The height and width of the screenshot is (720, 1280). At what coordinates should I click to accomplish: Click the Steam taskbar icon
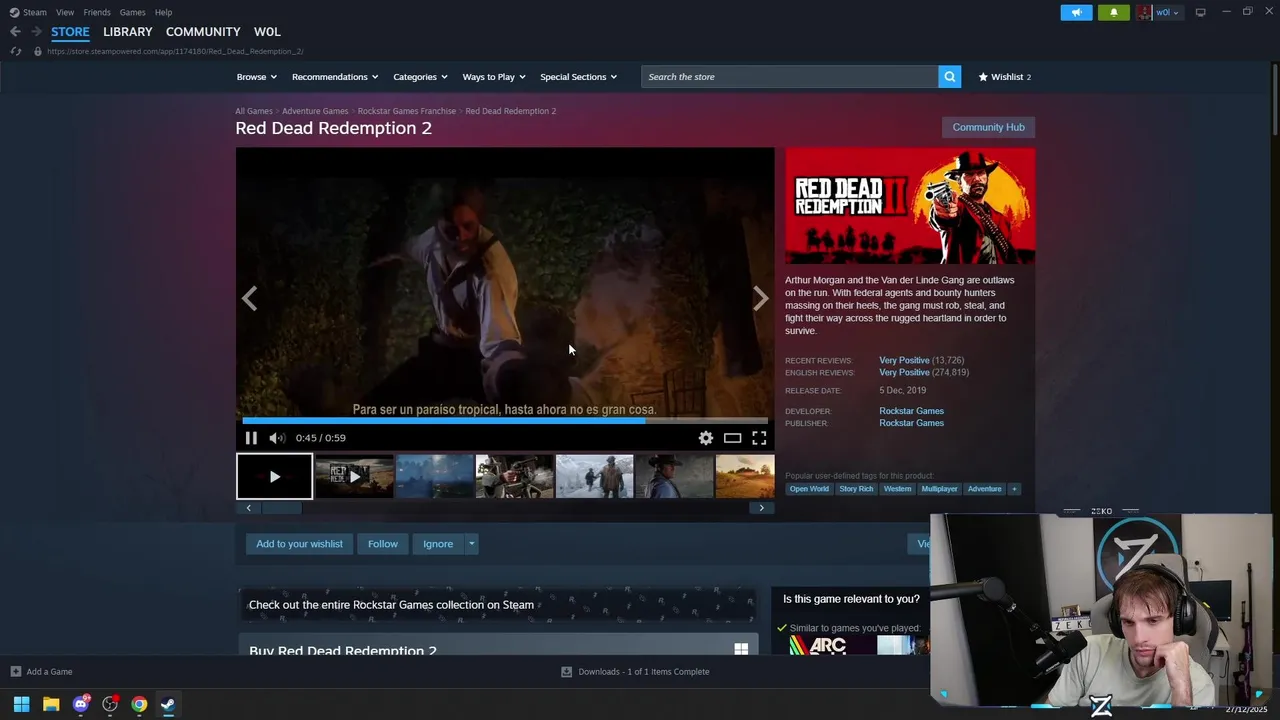[168, 704]
